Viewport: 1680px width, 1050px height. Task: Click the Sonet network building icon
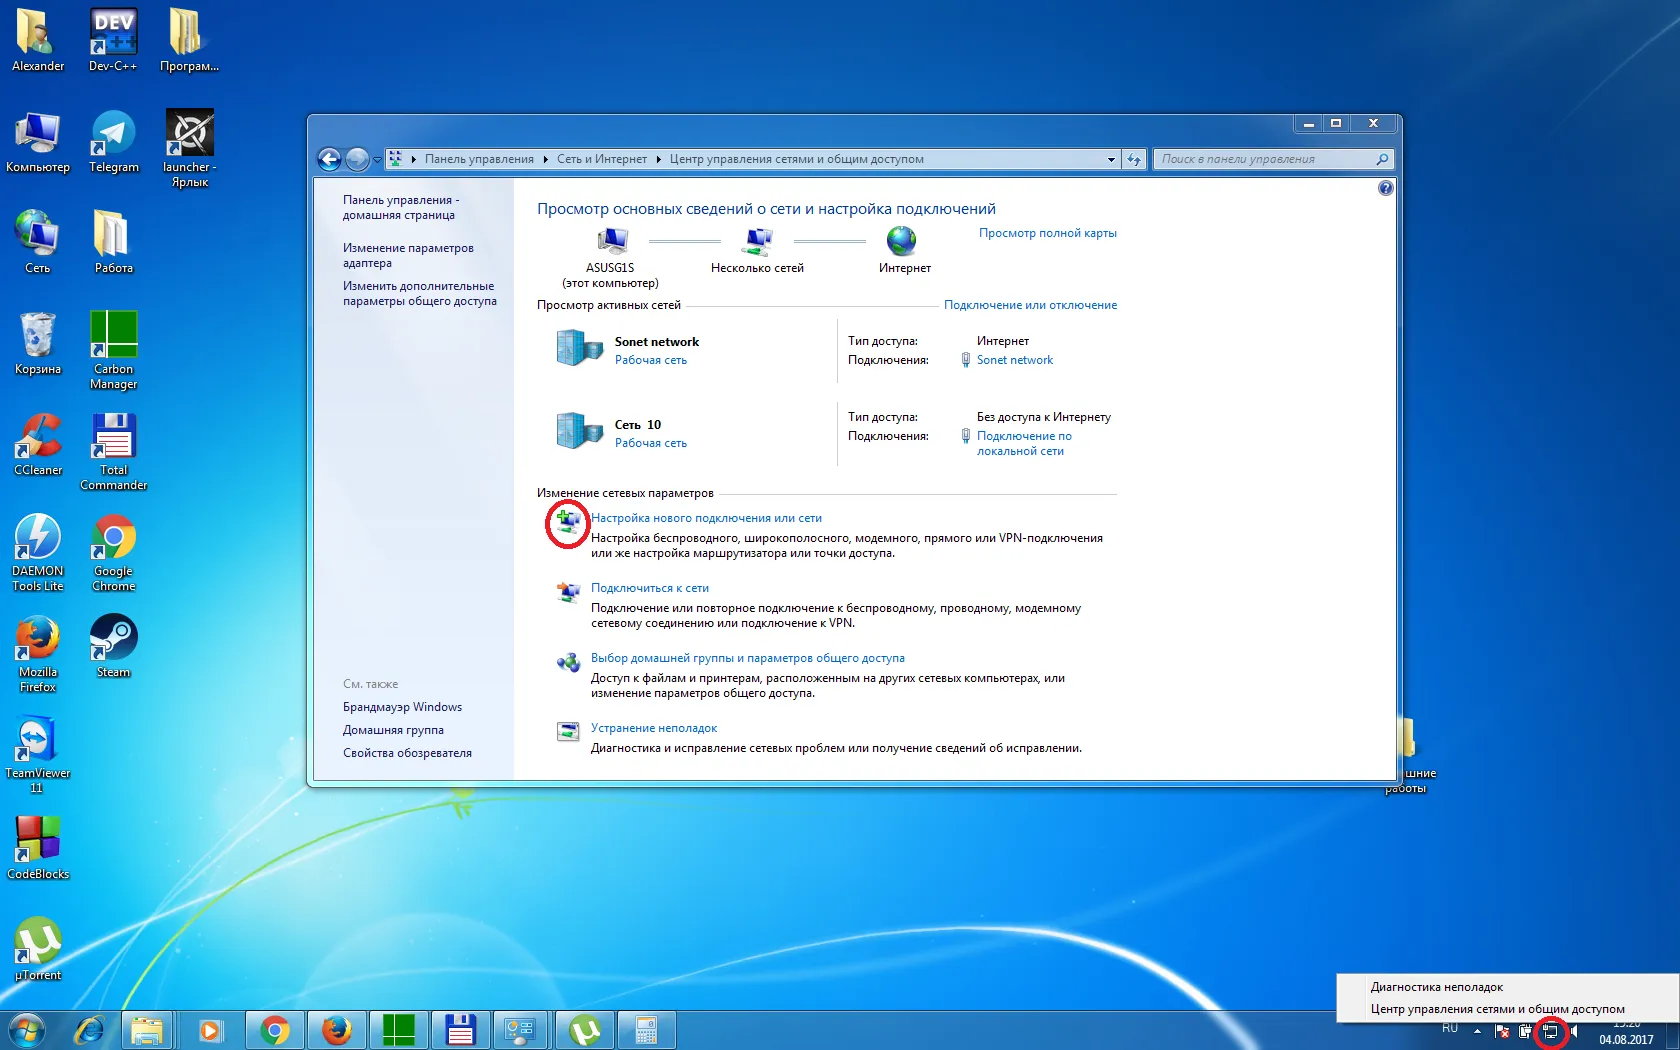(580, 348)
